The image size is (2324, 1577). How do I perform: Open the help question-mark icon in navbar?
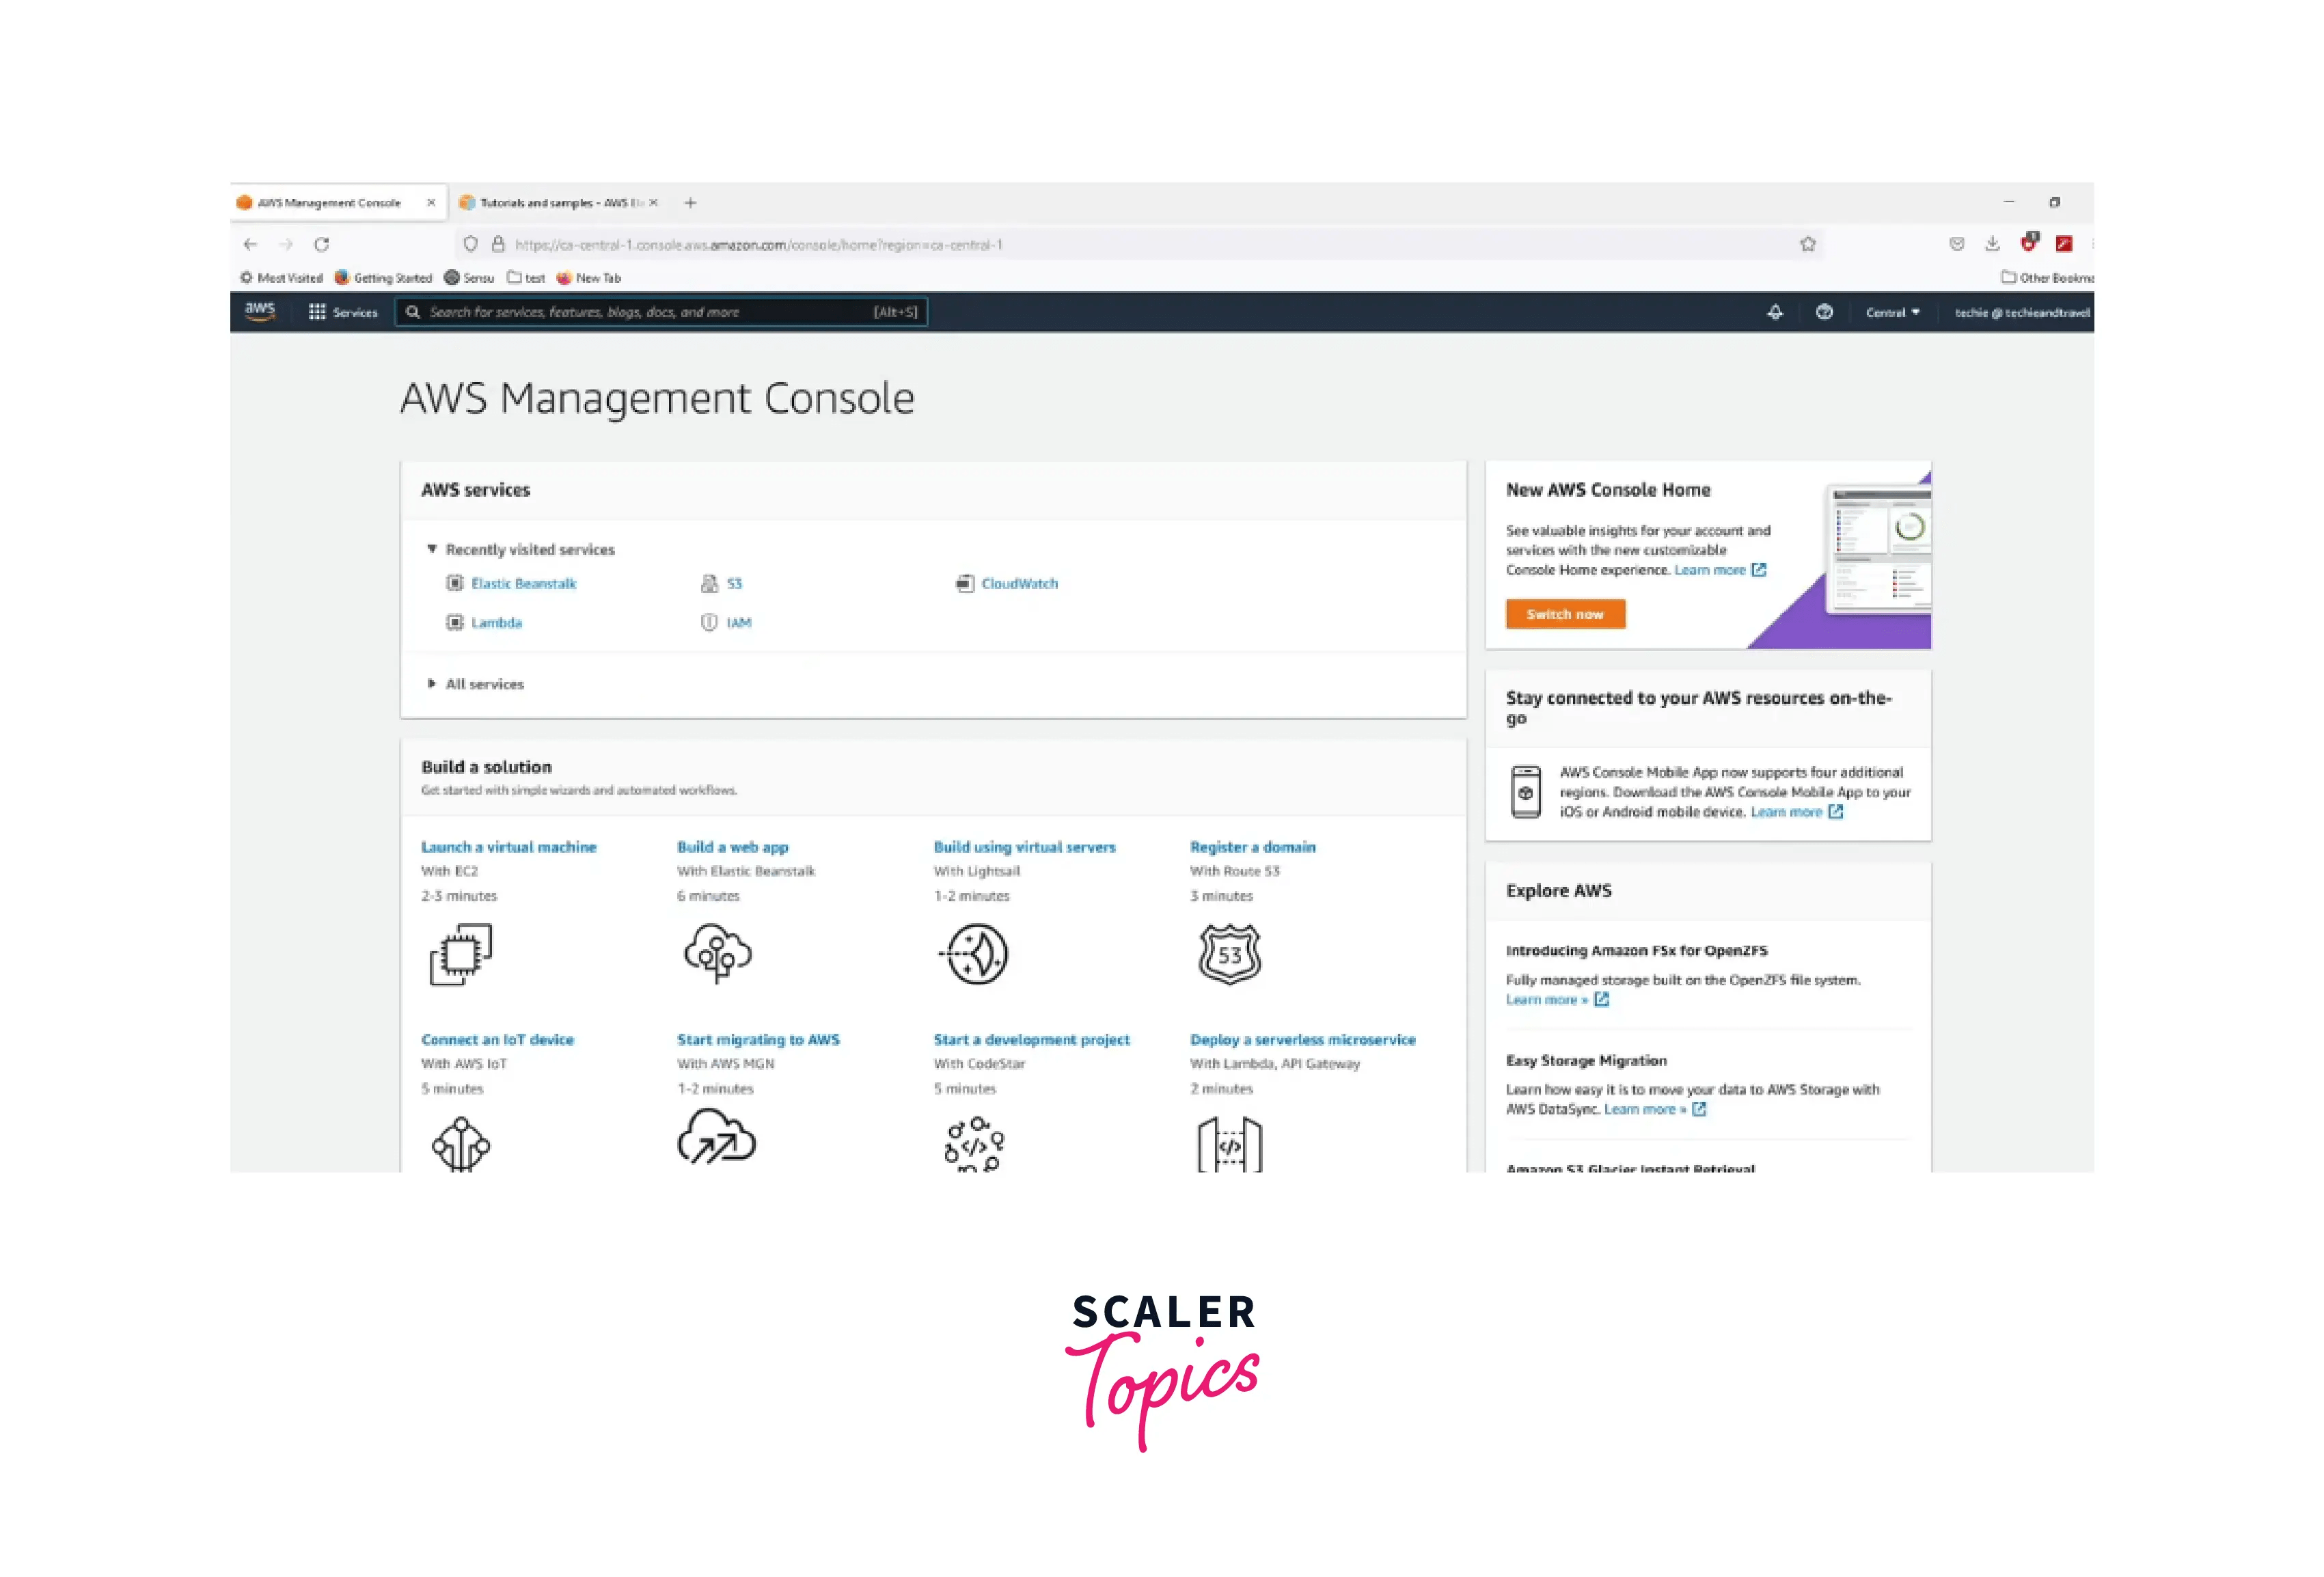click(1824, 312)
